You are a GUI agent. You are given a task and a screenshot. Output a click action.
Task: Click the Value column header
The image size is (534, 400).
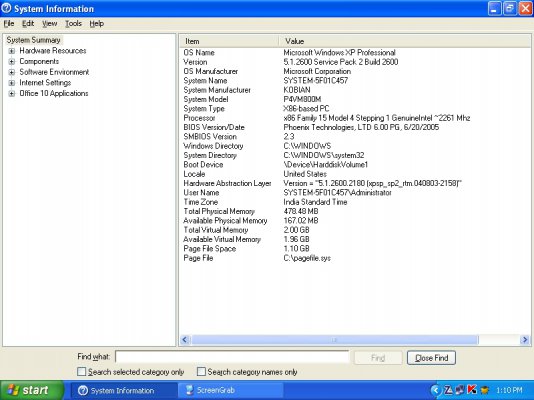click(405, 41)
